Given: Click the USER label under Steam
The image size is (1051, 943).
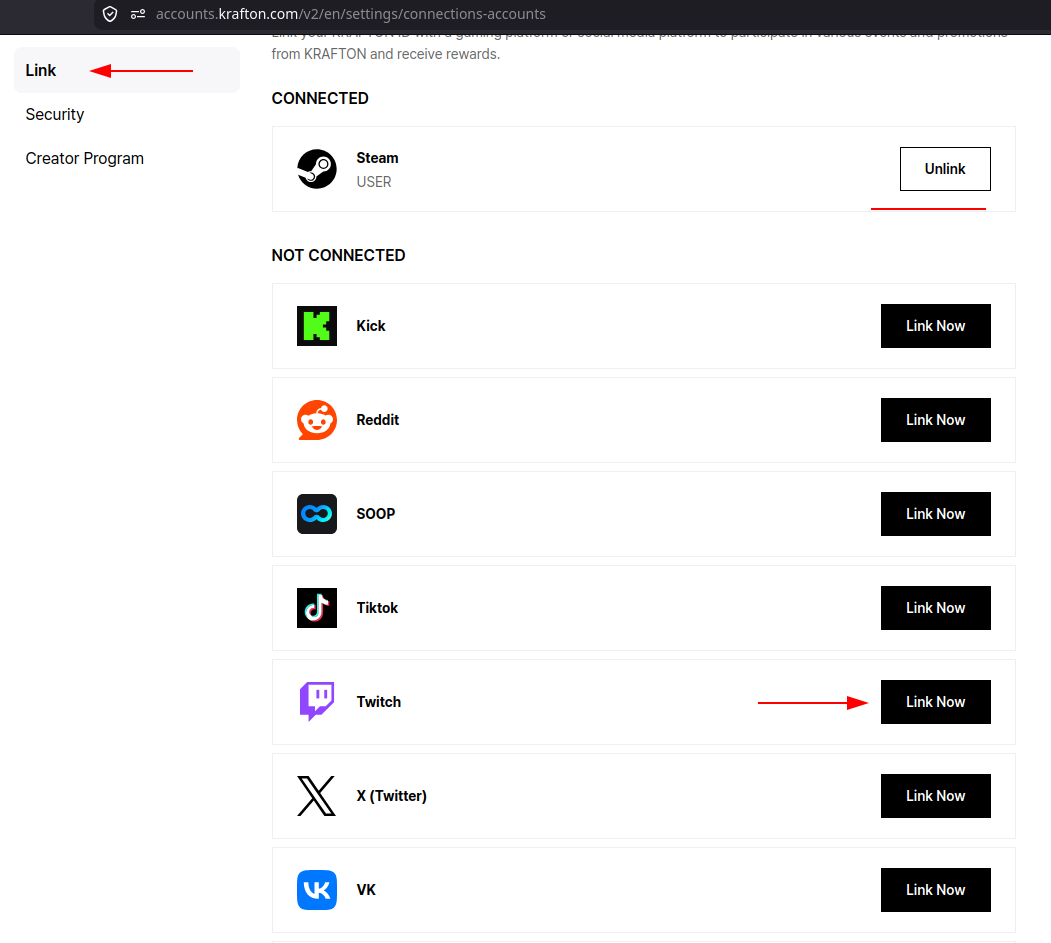Looking at the screenshot, I should point(374,182).
